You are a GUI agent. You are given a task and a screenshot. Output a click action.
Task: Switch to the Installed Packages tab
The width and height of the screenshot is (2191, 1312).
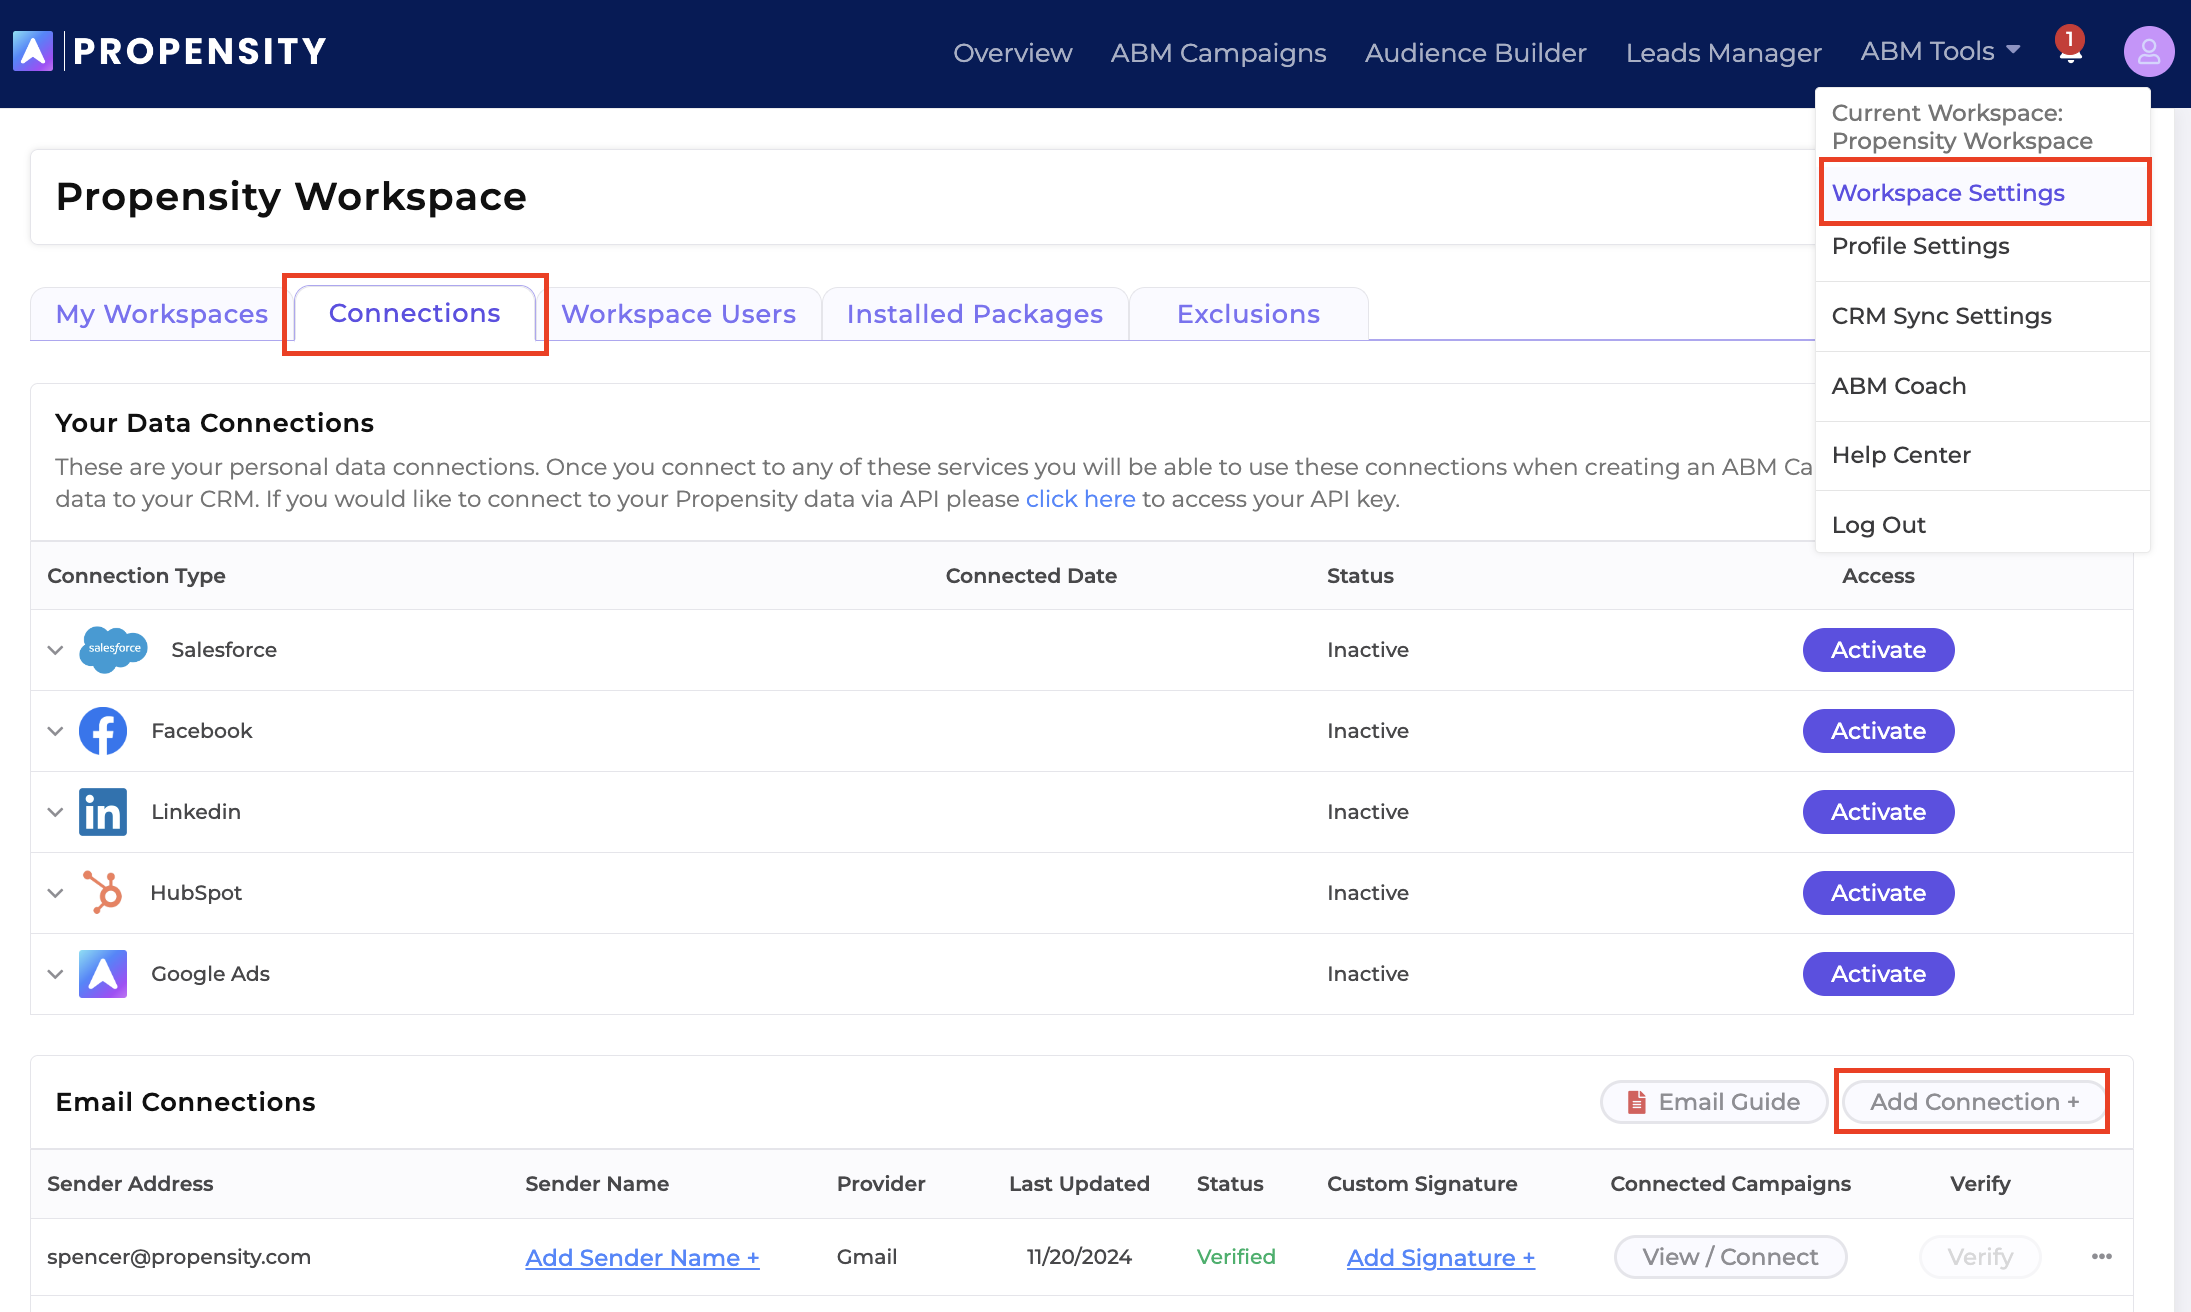click(974, 314)
